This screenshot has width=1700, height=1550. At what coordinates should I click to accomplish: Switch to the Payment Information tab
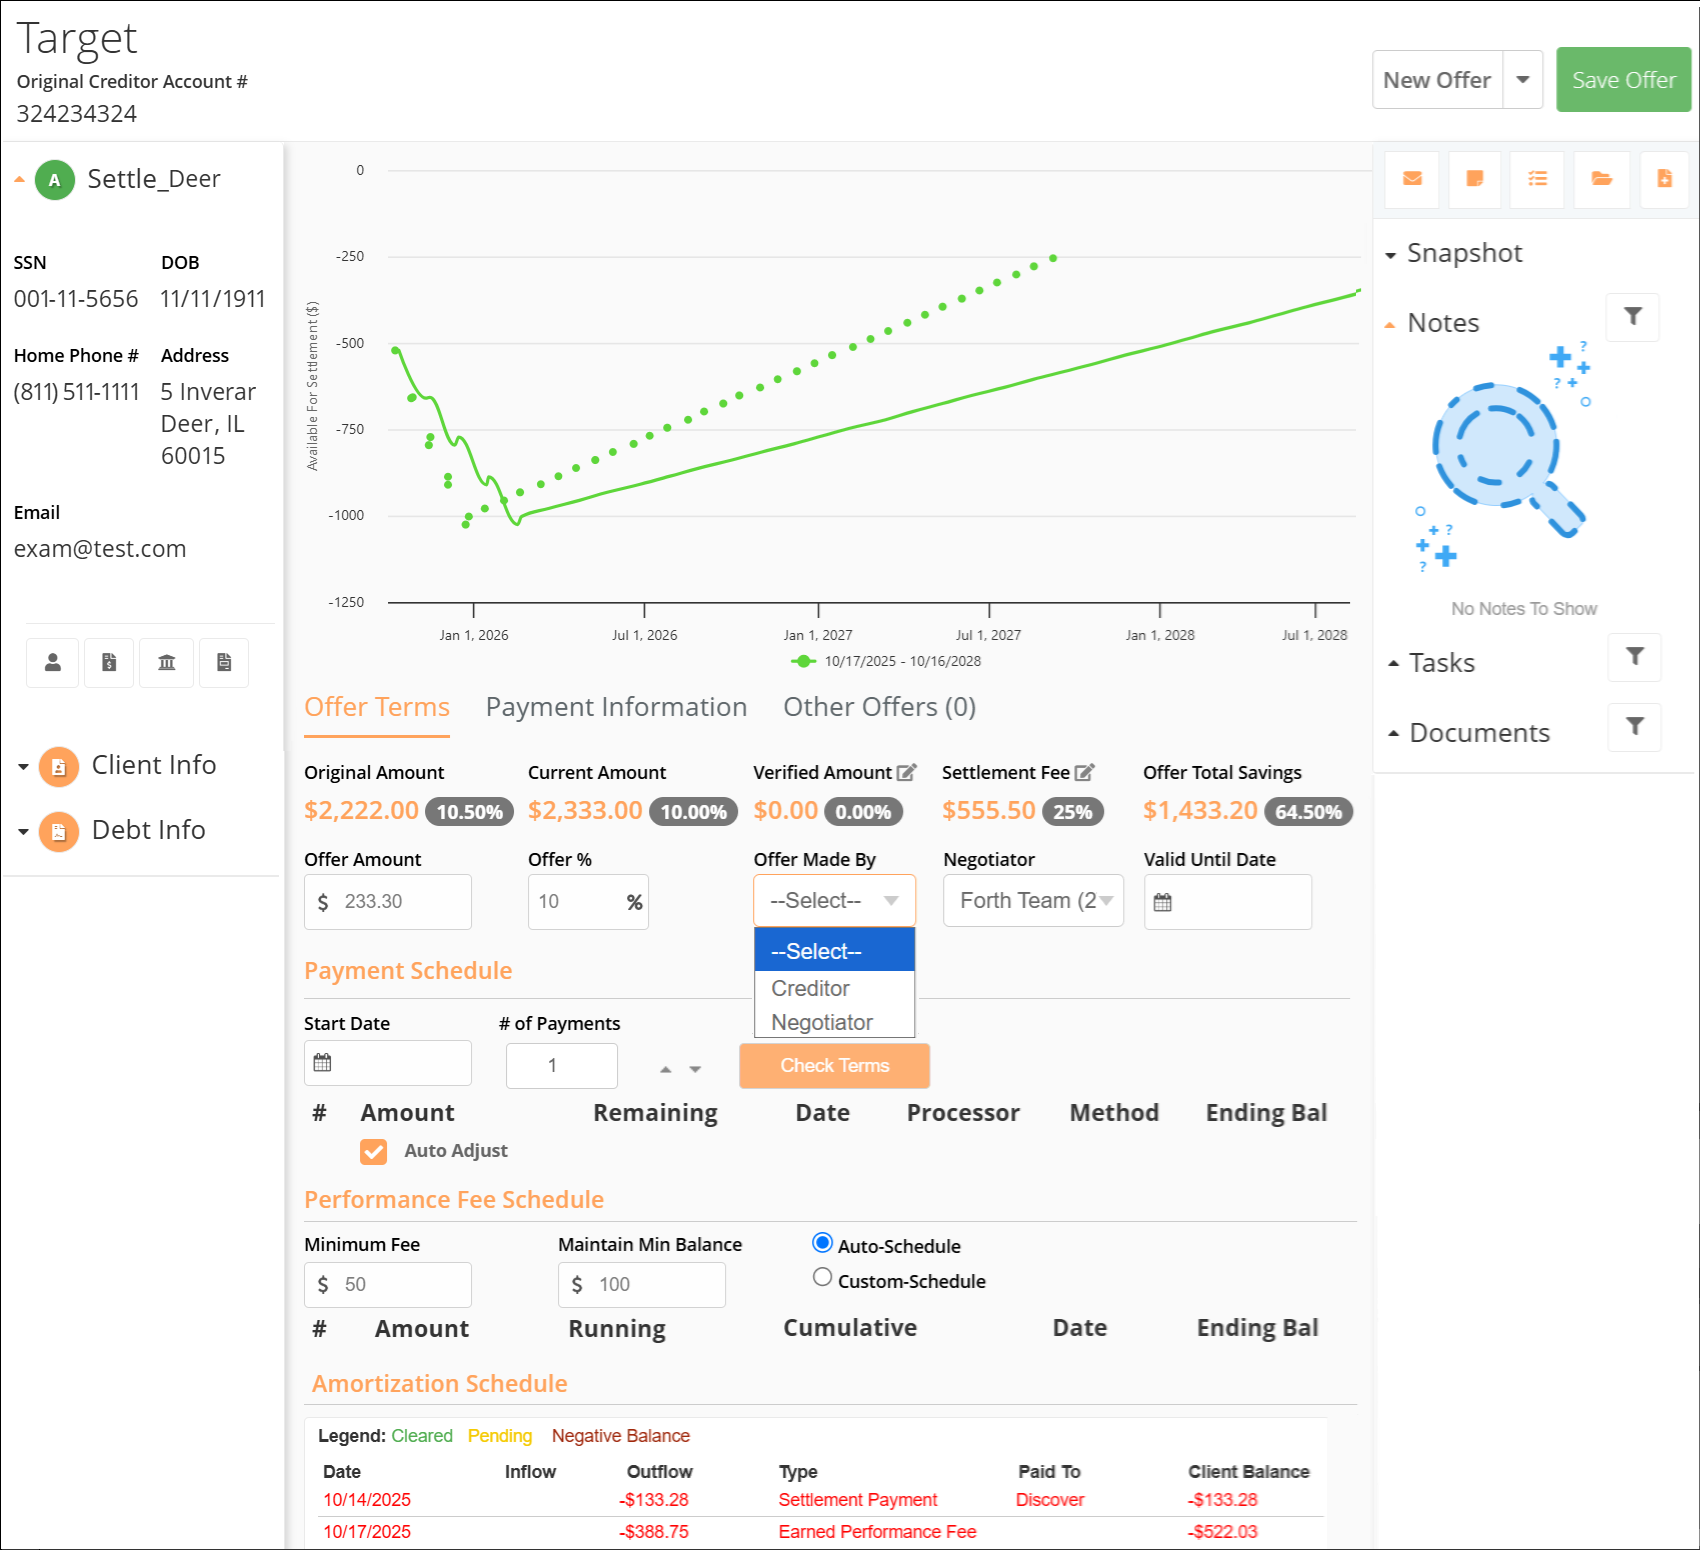[x=616, y=707]
